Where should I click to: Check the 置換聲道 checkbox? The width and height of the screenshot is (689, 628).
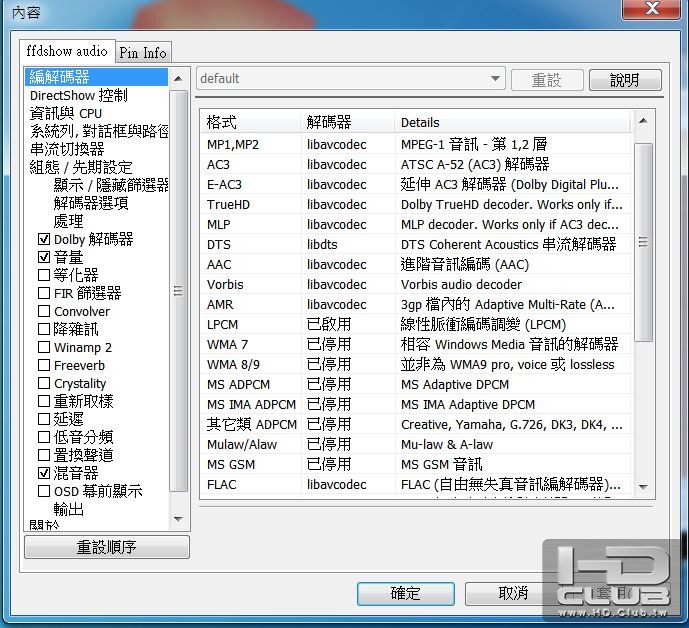coord(44,455)
